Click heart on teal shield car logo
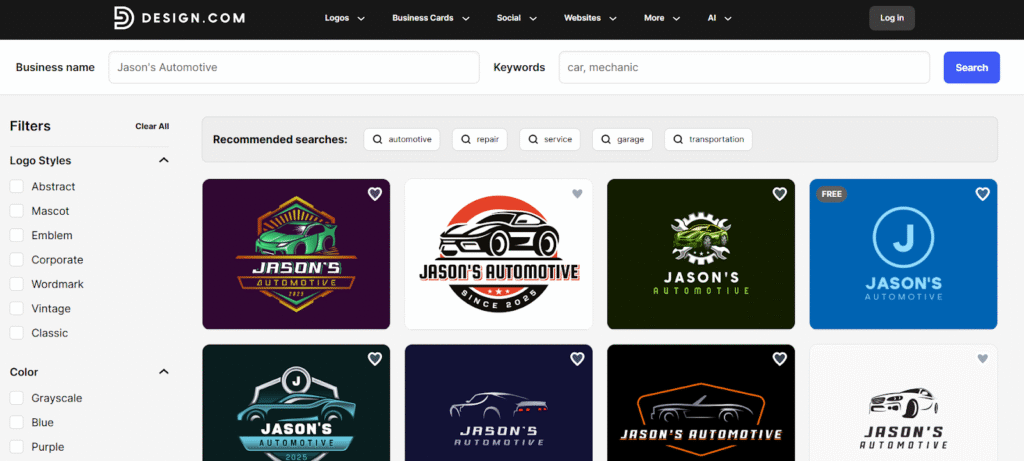1024x461 pixels. [374, 359]
